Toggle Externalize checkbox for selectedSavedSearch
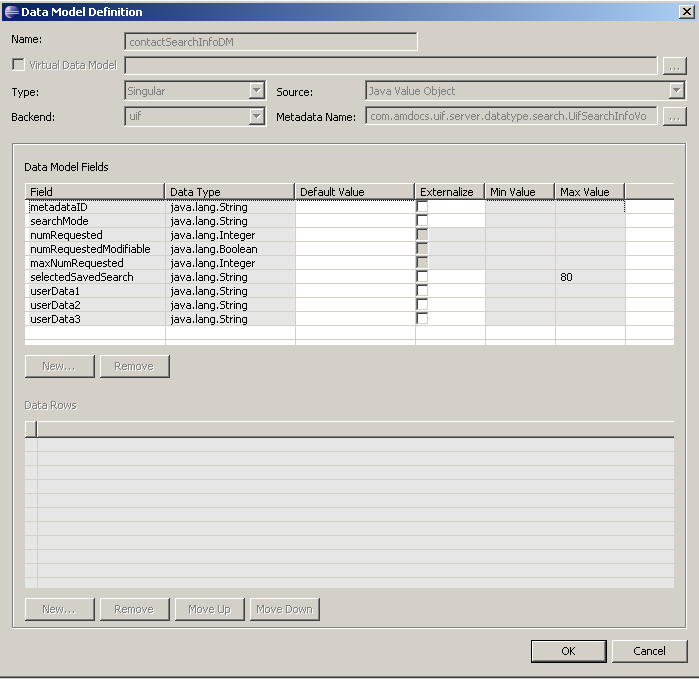This screenshot has width=699, height=679. (x=422, y=277)
